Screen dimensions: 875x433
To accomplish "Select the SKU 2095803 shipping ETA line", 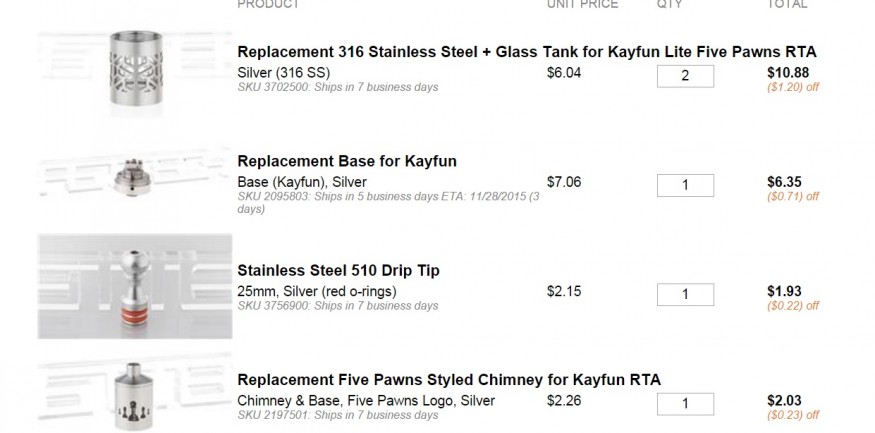I will [x=388, y=203].
